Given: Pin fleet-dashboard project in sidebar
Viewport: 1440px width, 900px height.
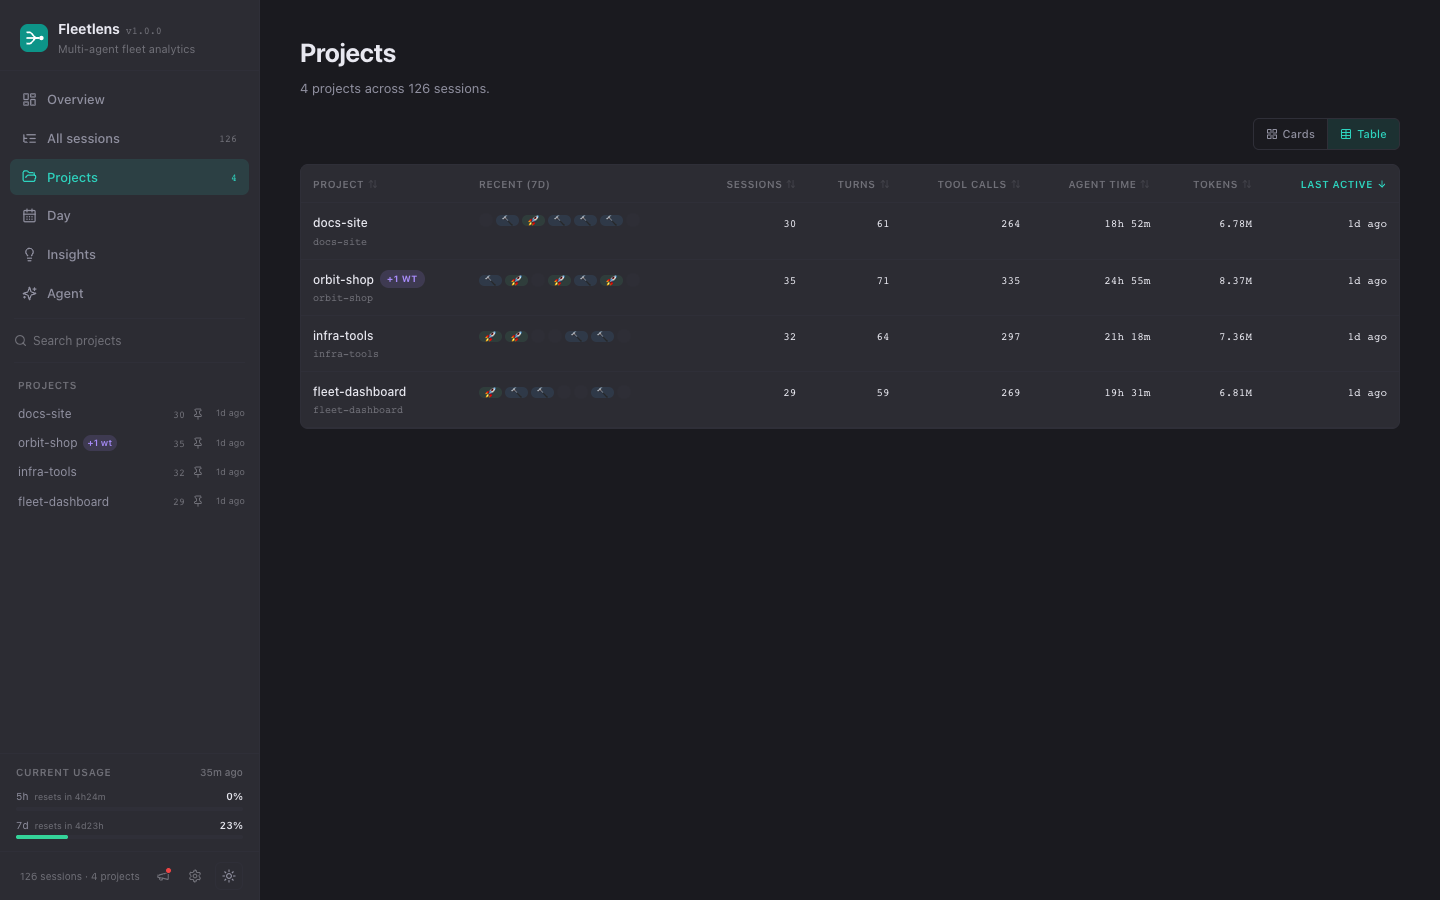Looking at the screenshot, I should click(198, 501).
